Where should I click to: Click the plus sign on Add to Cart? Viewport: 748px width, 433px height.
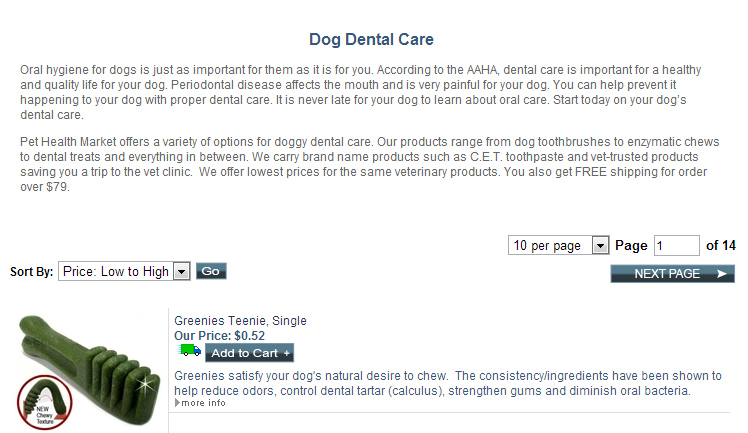(286, 353)
